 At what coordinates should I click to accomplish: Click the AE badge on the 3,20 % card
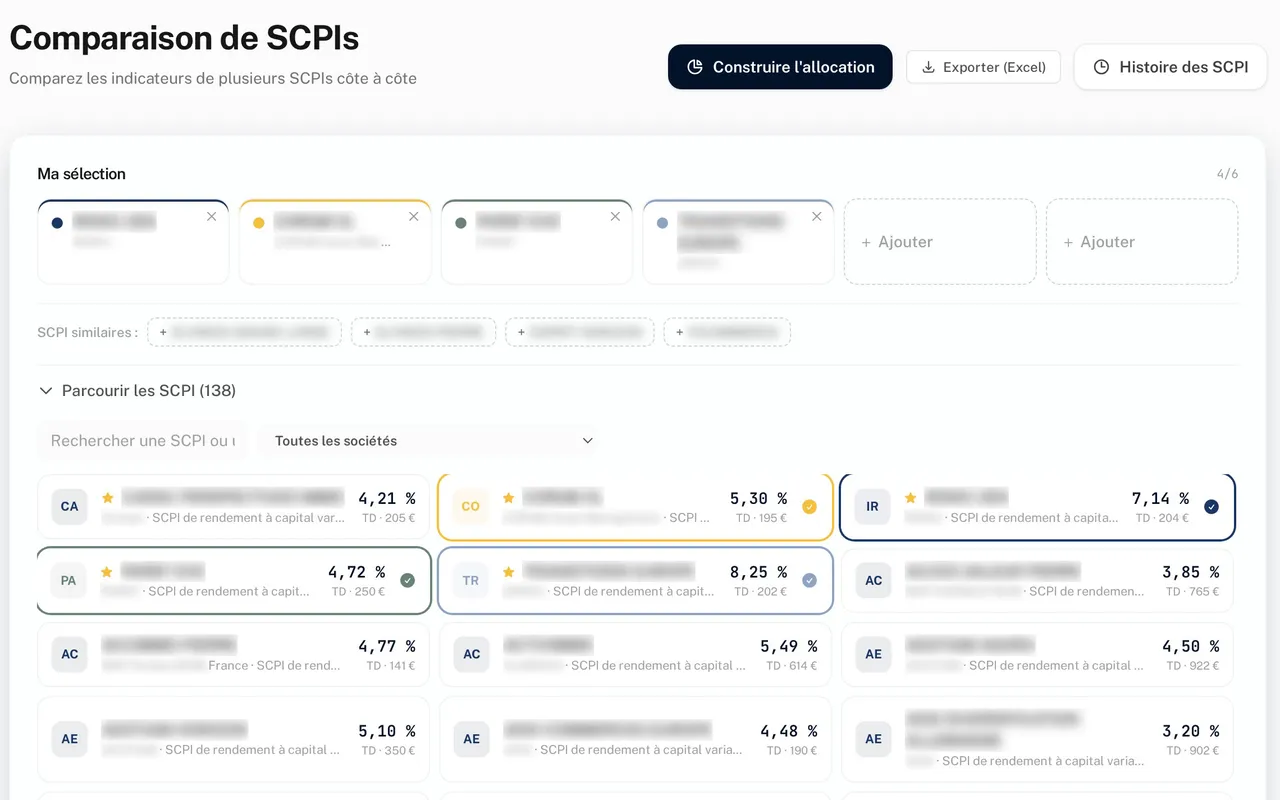tap(874, 739)
